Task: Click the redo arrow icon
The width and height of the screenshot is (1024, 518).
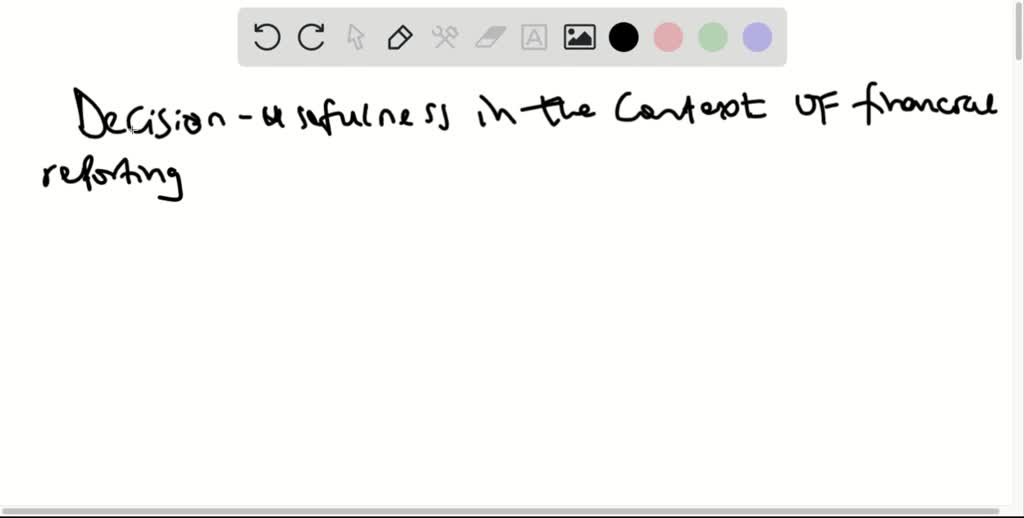Action: click(x=311, y=37)
